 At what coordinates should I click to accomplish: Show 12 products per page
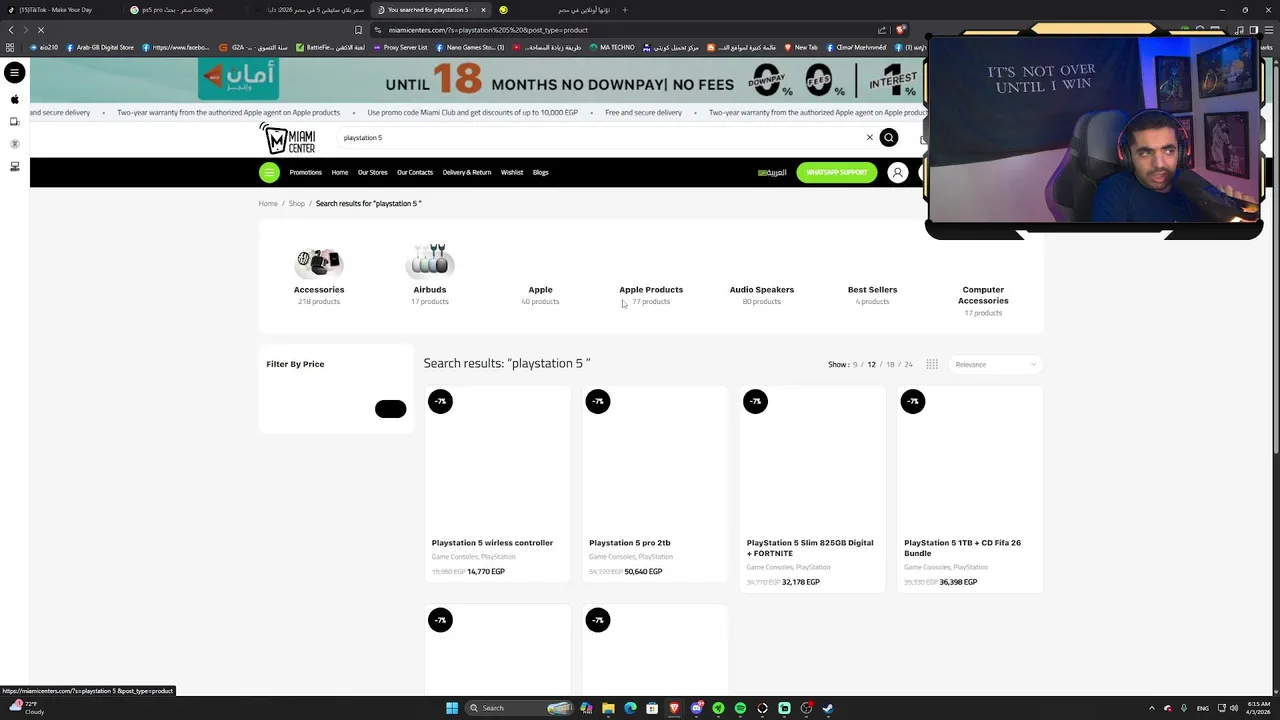pos(871,364)
